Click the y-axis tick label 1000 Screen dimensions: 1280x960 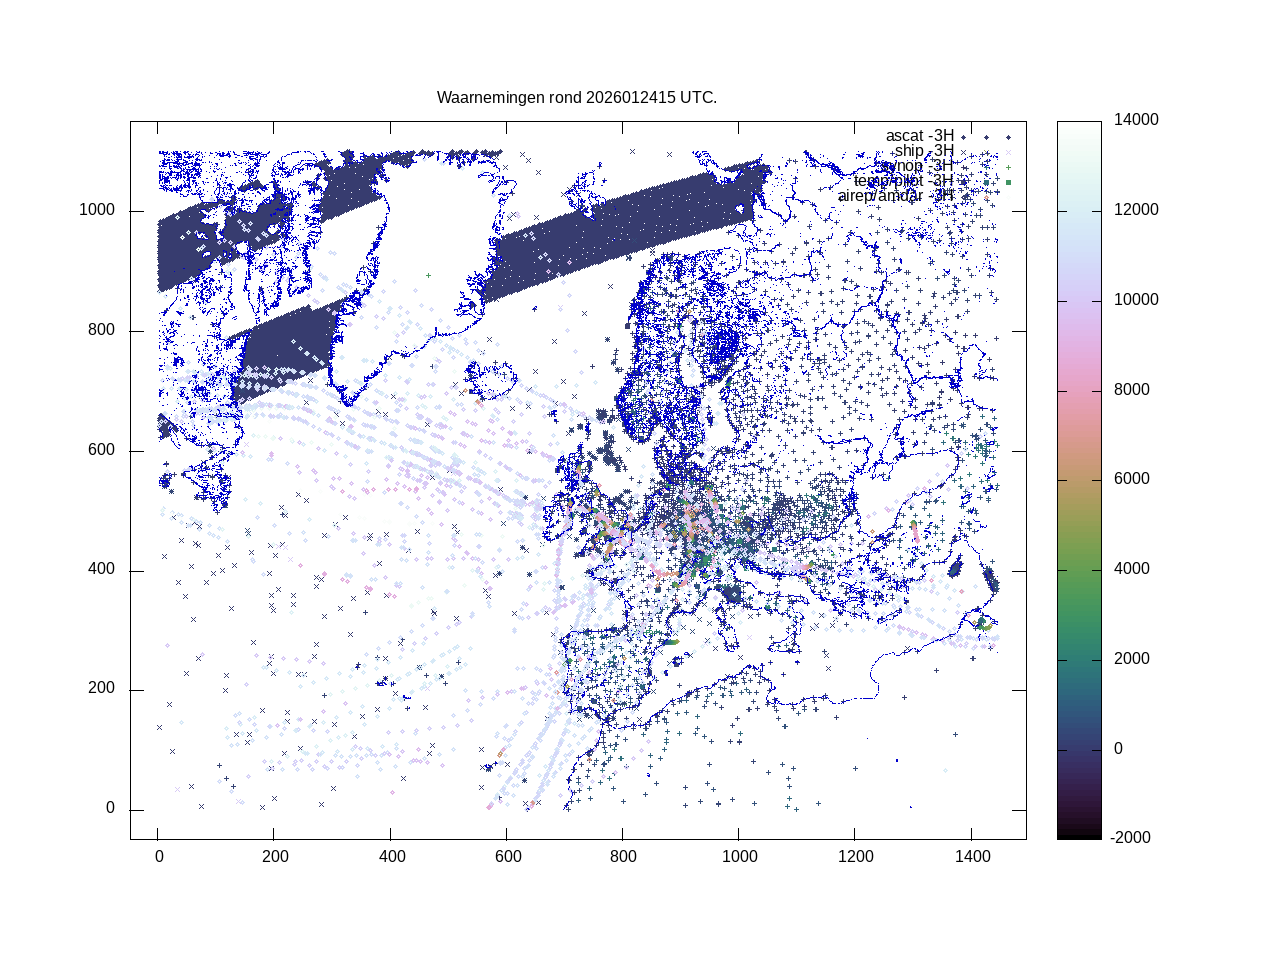tap(97, 210)
